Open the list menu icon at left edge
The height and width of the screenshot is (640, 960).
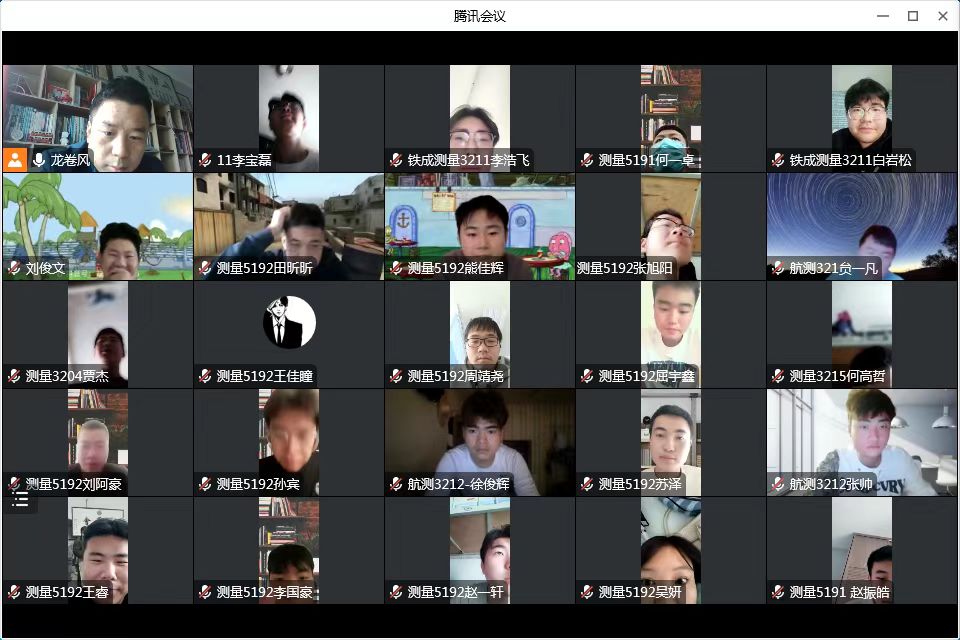point(20,500)
